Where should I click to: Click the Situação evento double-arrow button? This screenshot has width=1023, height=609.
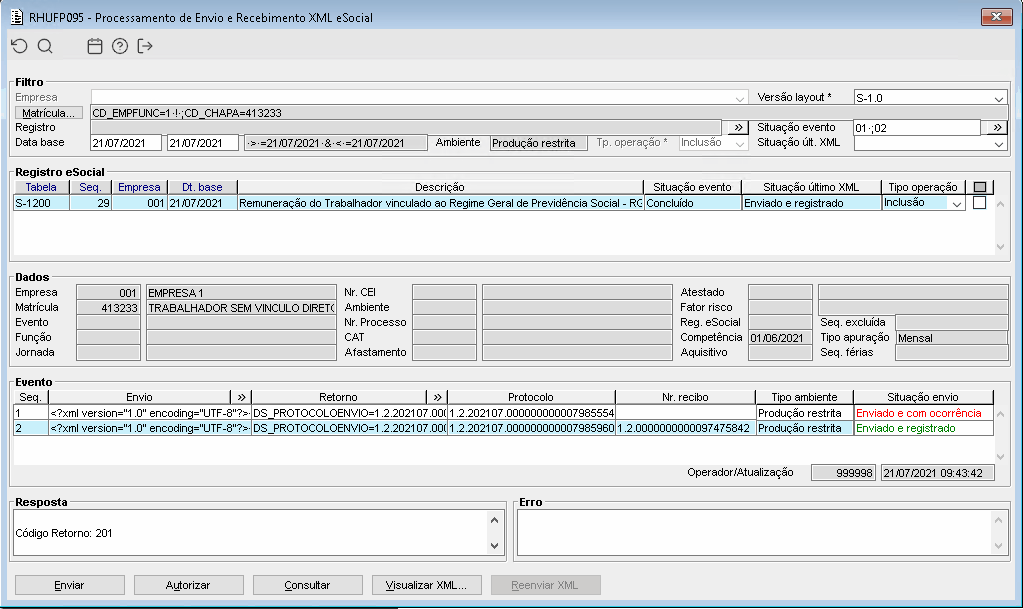pos(998,127)
